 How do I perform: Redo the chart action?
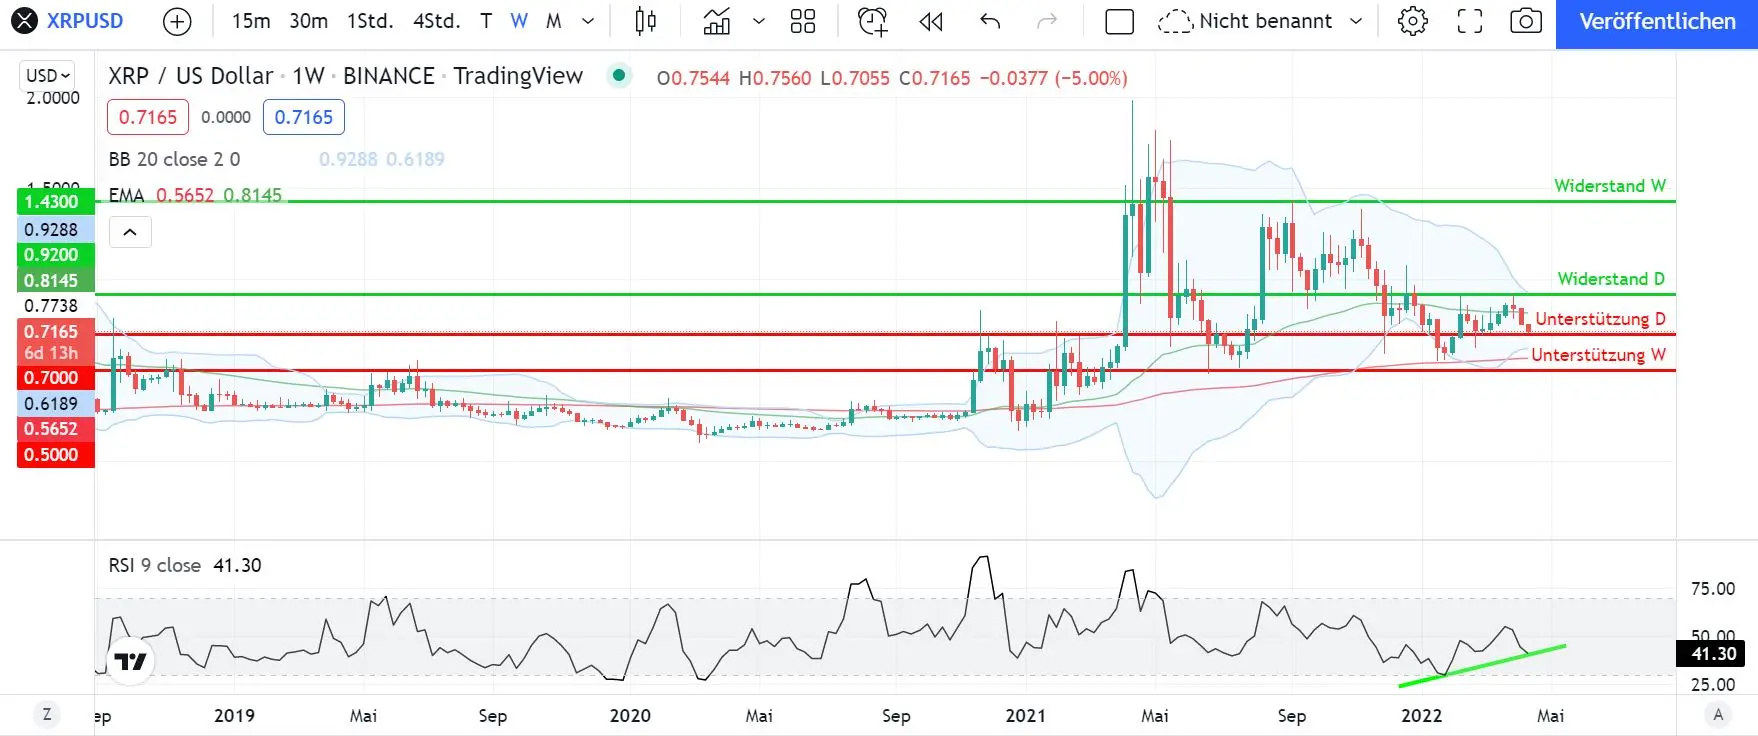(1047, 21)
